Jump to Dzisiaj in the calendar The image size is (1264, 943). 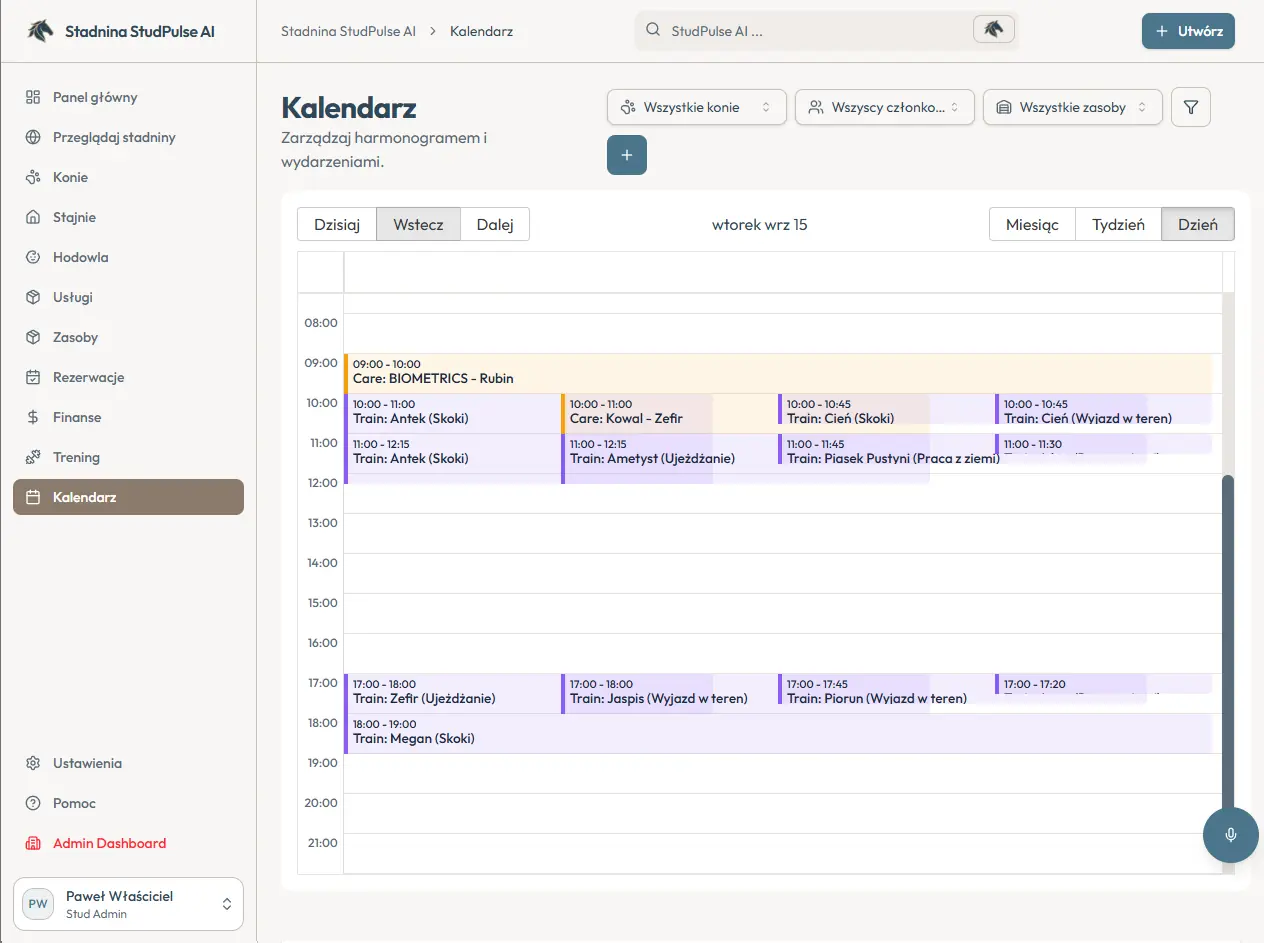(x=337, y=224)
